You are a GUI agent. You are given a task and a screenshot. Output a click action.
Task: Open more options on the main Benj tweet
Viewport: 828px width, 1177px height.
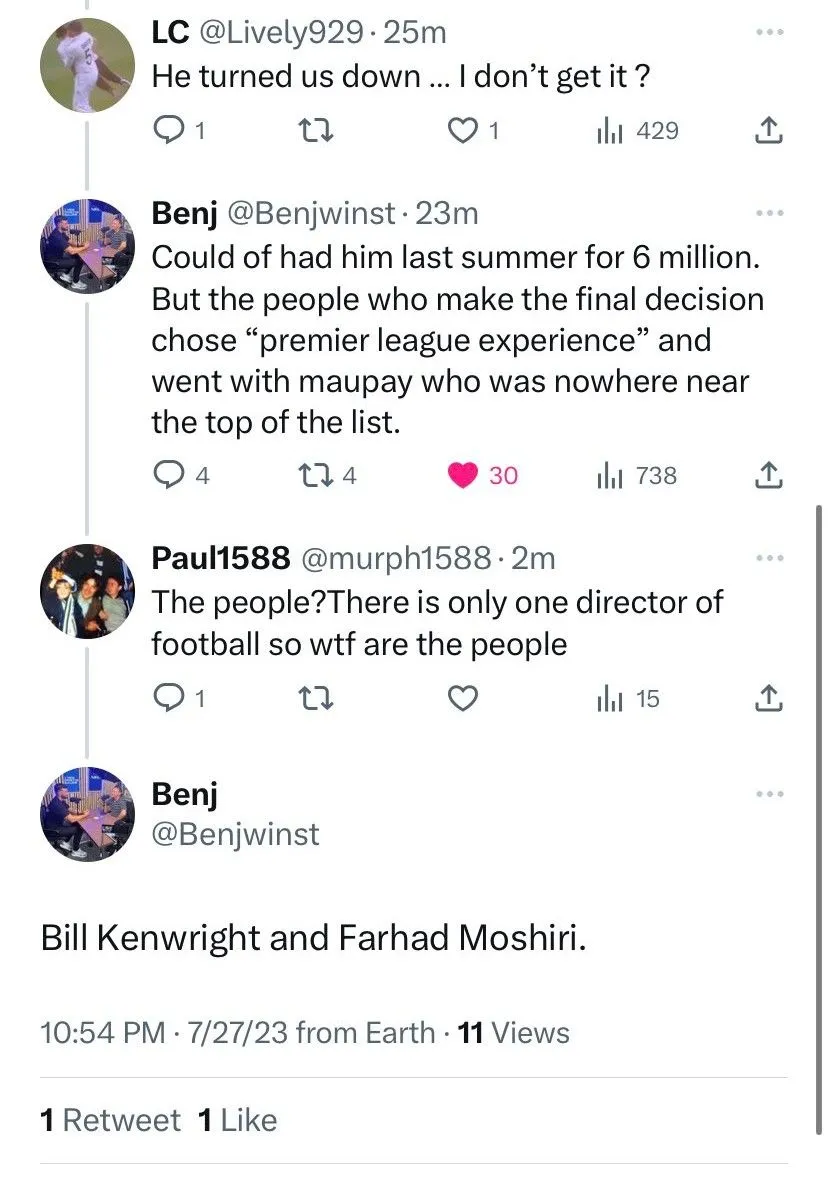click(768, 794)
